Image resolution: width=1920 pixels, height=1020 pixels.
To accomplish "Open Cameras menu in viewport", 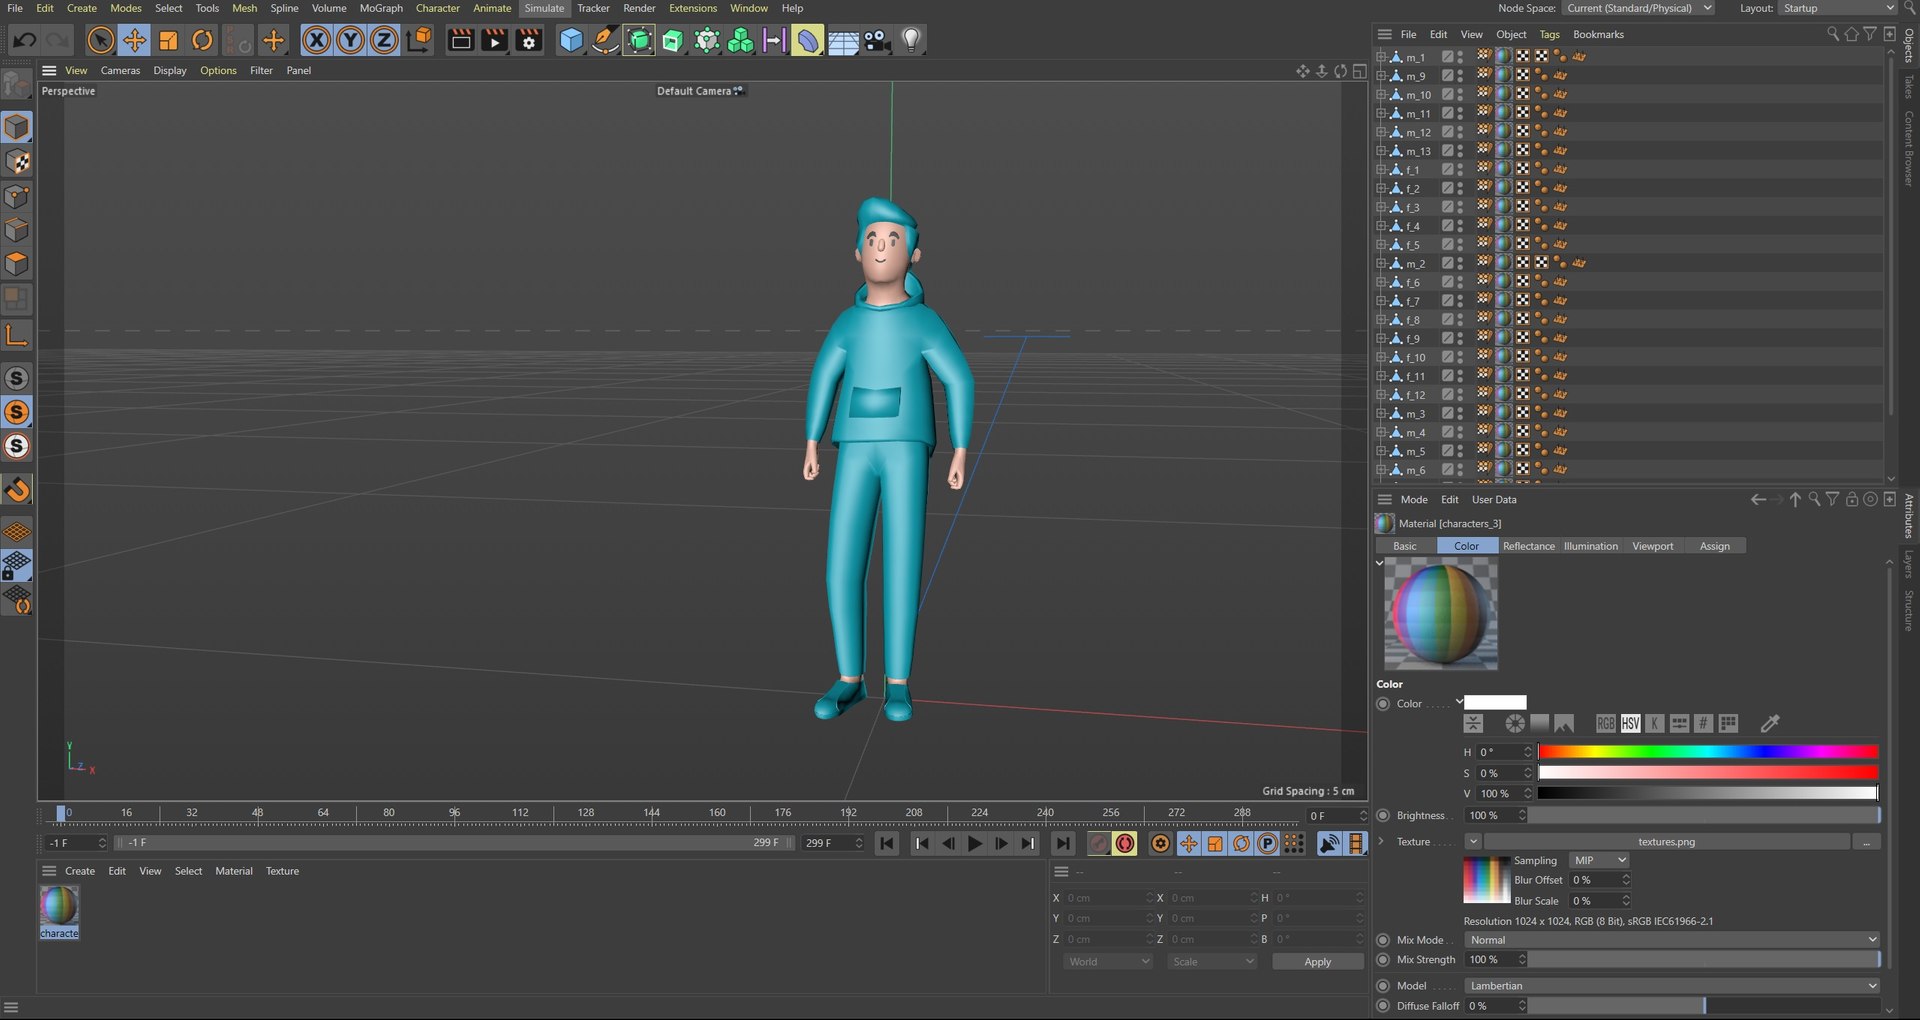I will click(x=120, y=71).
